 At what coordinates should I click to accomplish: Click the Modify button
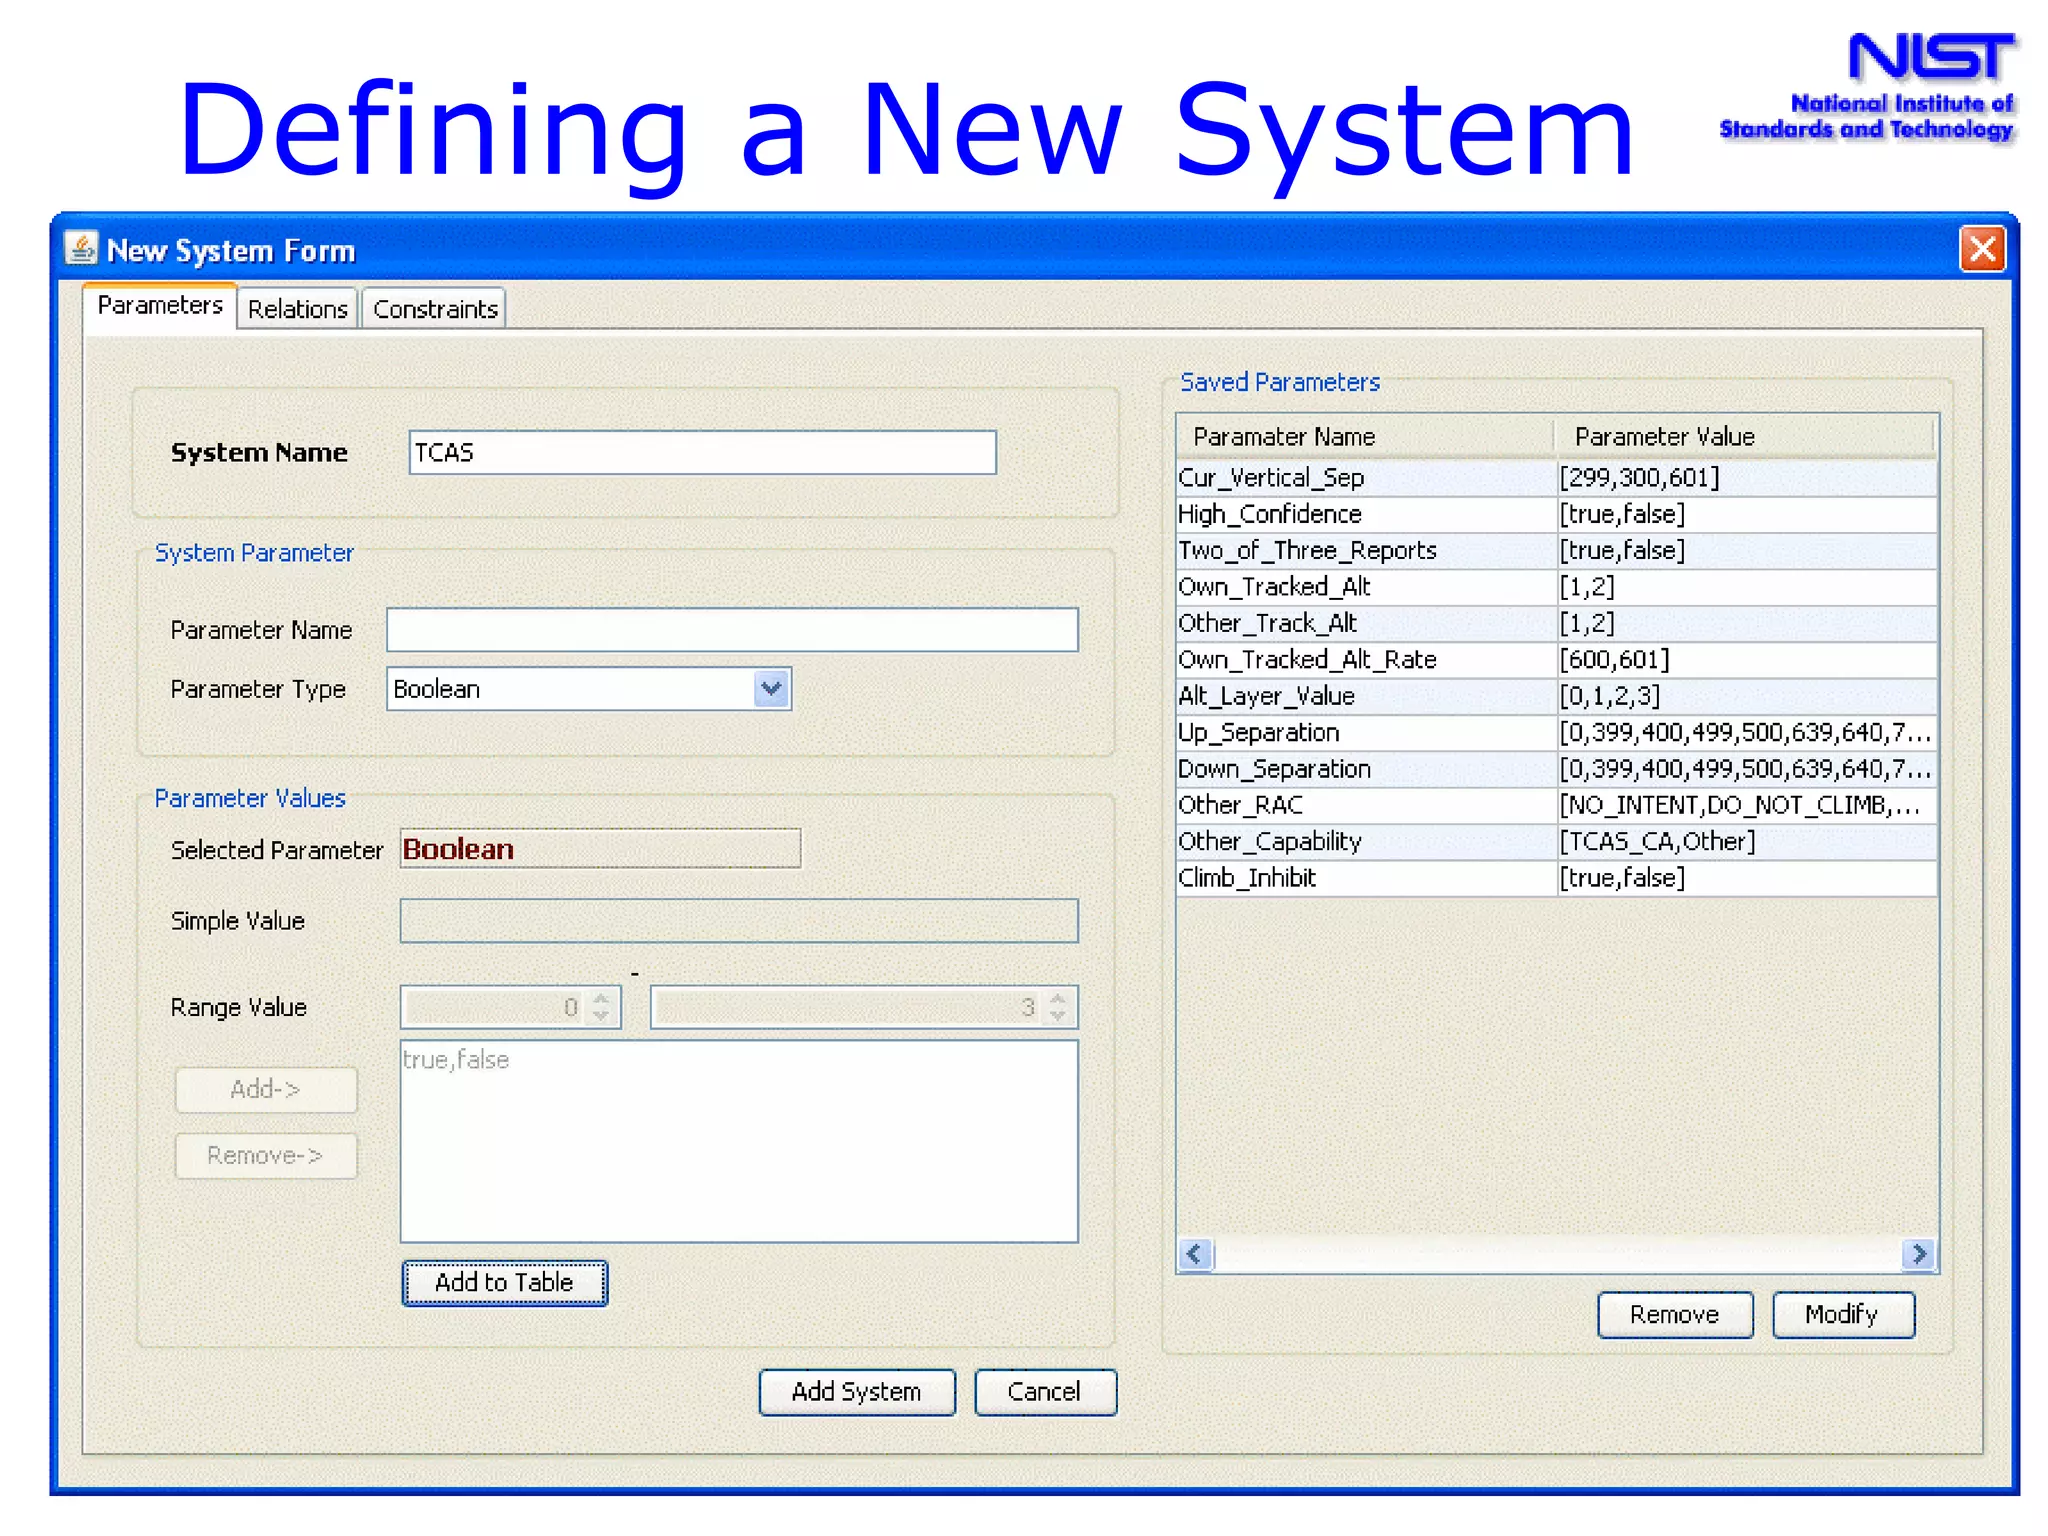pyautogui.click(x=1843, y=1315)
